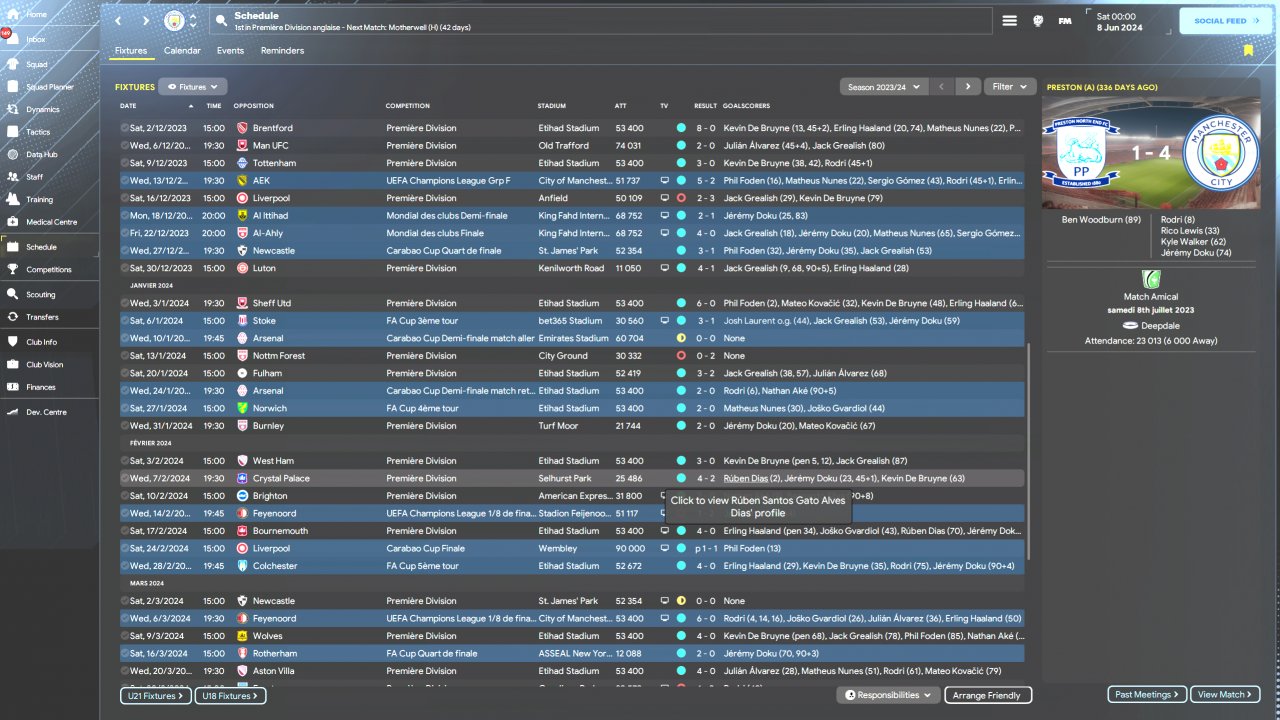Click the Manchester City club badge in top bar

(x=175, y=20)
